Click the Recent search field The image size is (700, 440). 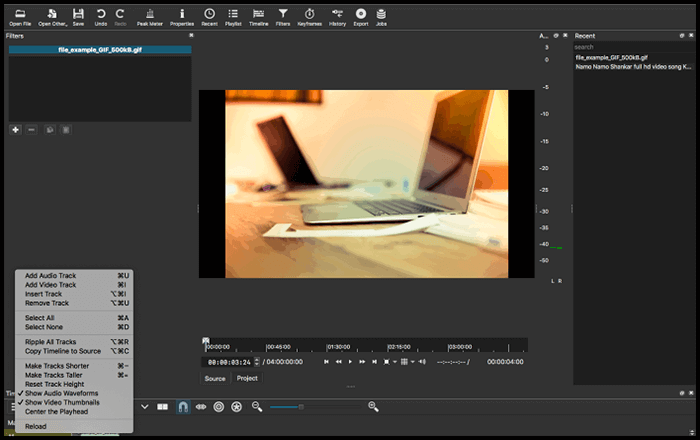tap(630, 46)
